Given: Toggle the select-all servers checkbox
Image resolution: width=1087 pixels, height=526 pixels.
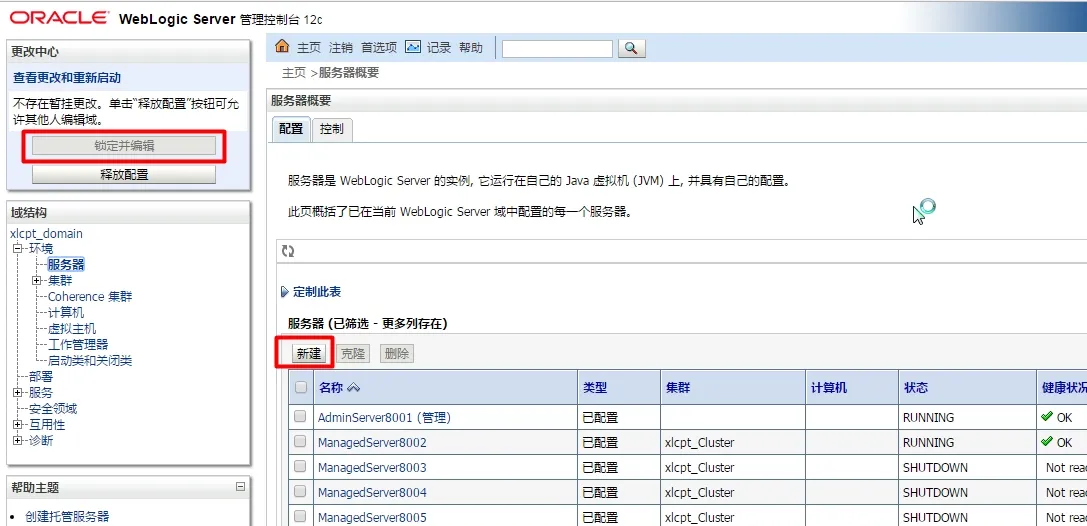Looking at the screenshot, I should [301, 387].
